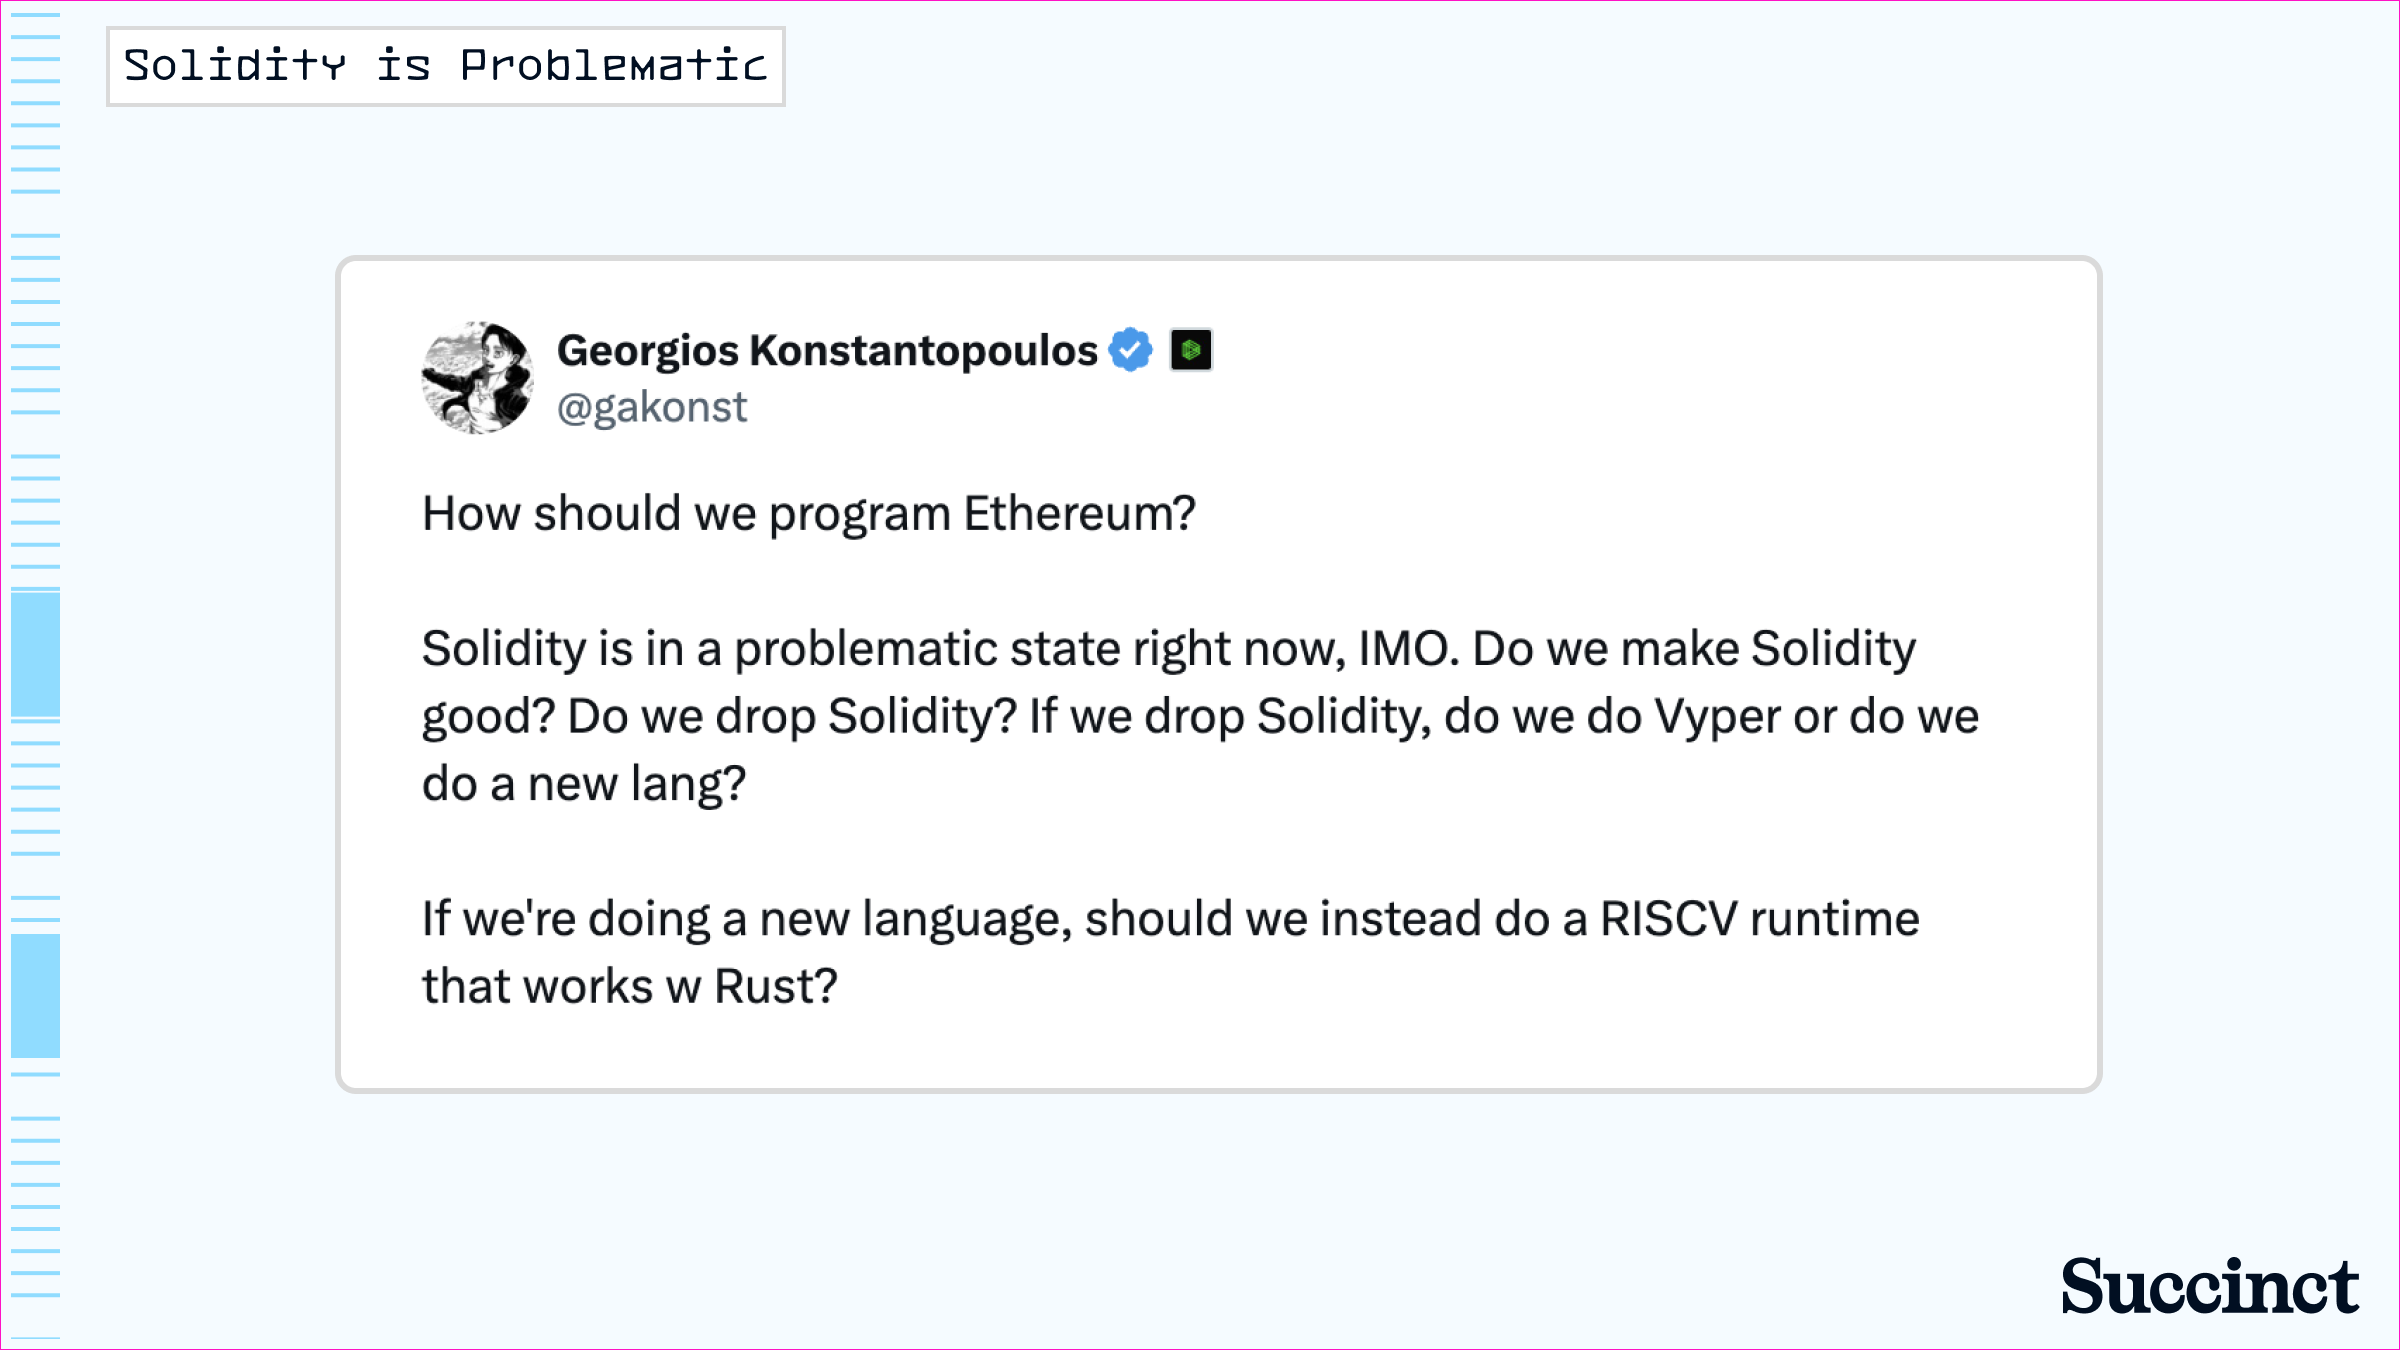Open the @gakonst handle link
Viewport: 2400px width, 1350px height.
652,408
